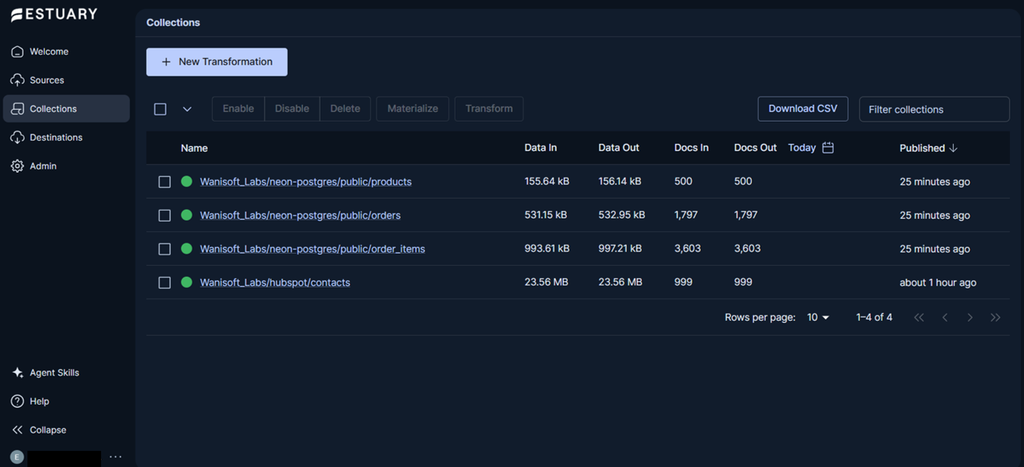Open Agent Skills

67,373
